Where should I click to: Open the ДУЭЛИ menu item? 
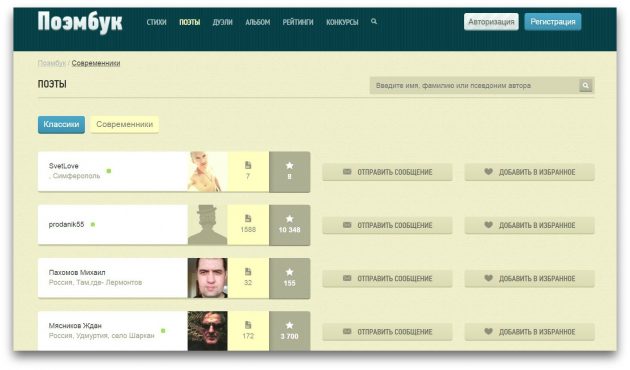tap(223, 22)
